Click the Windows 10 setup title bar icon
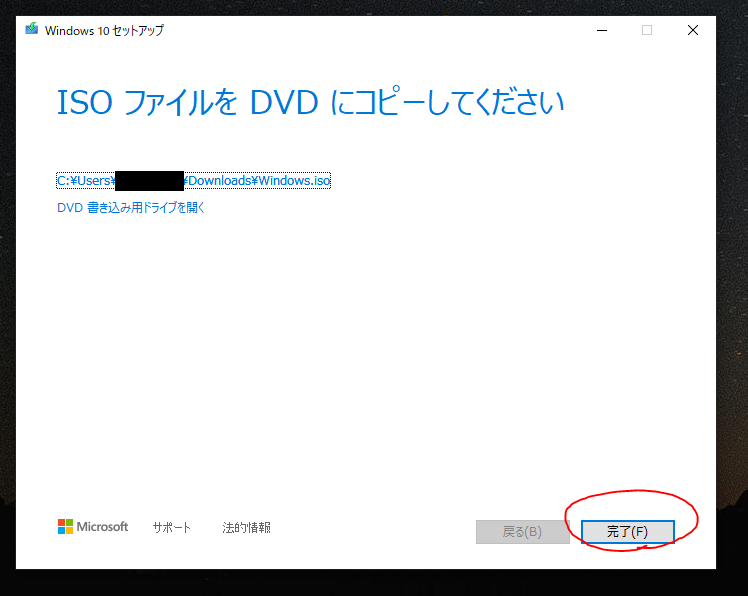Screen dimensions: 748x596 (31, 29)
